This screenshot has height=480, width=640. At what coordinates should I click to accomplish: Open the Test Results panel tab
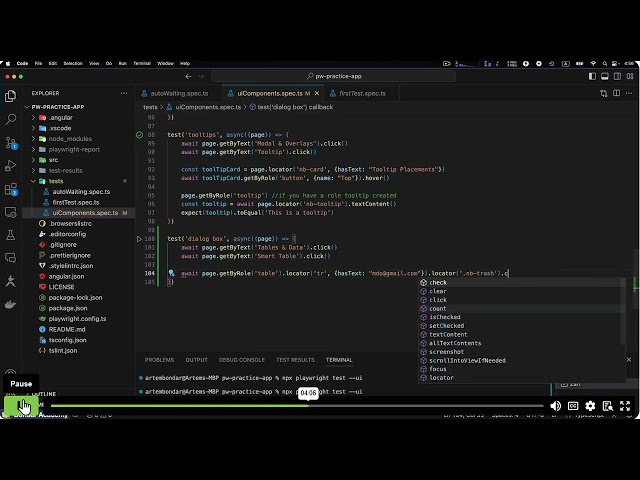point(295,360)
